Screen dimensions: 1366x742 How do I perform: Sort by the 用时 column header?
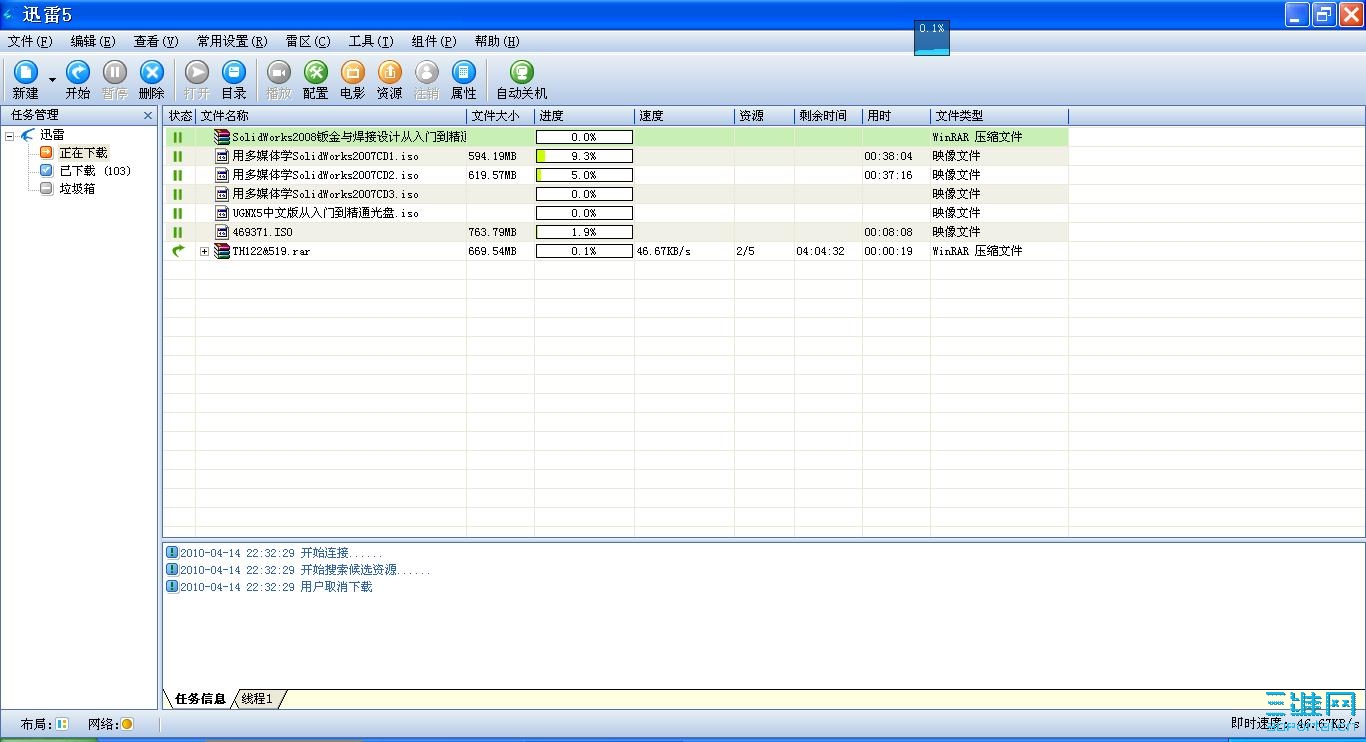[896, 116]
